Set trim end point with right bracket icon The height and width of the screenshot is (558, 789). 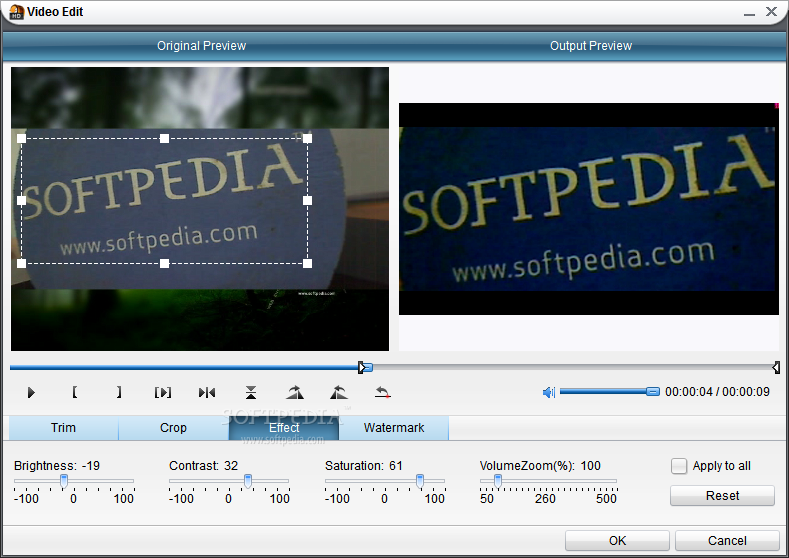119,392
